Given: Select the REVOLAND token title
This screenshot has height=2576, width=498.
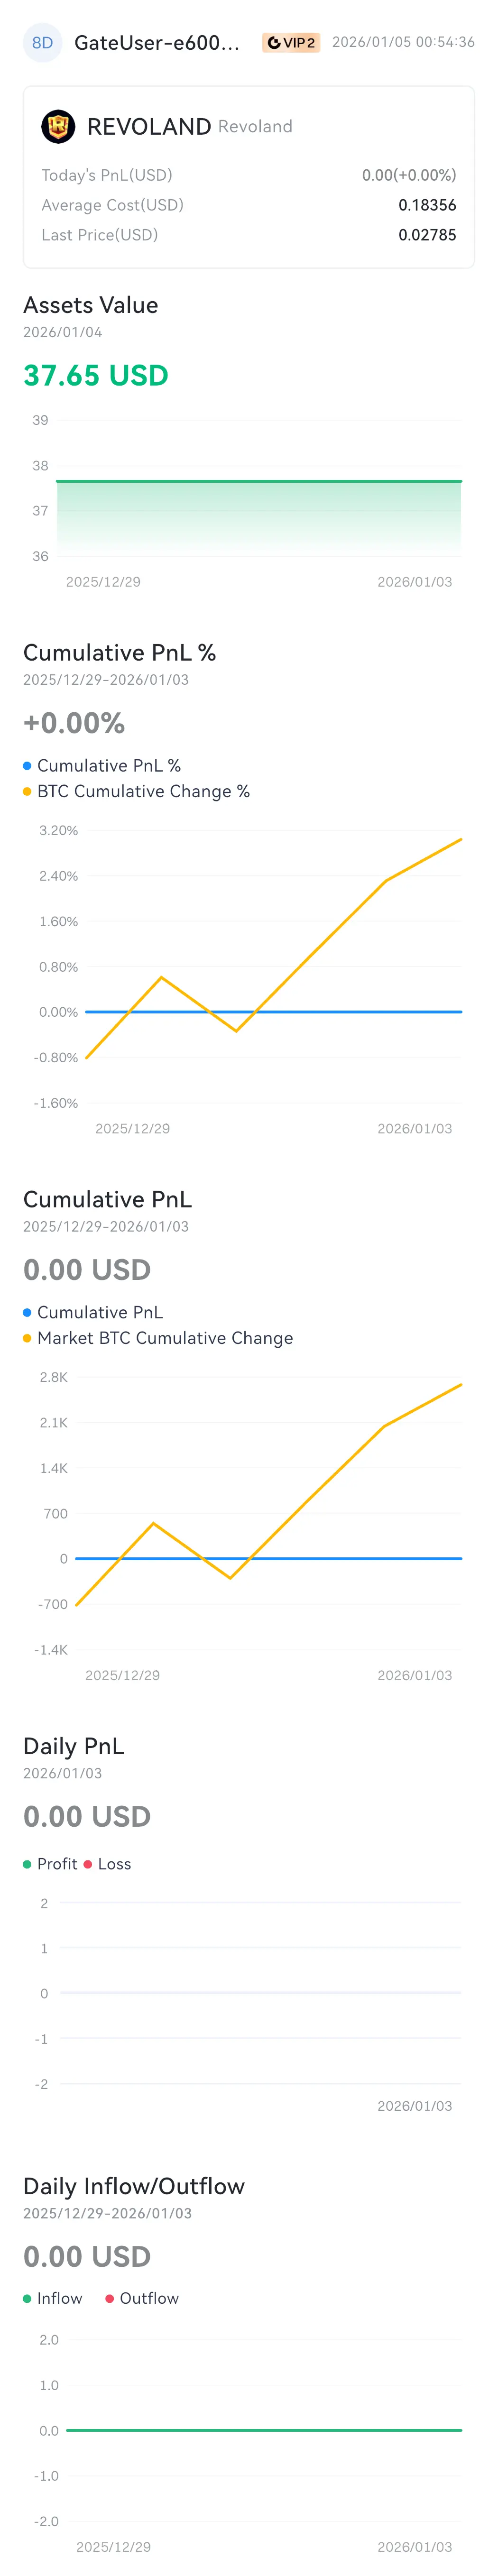Looking at the screenshot, I should pos(149,127).
